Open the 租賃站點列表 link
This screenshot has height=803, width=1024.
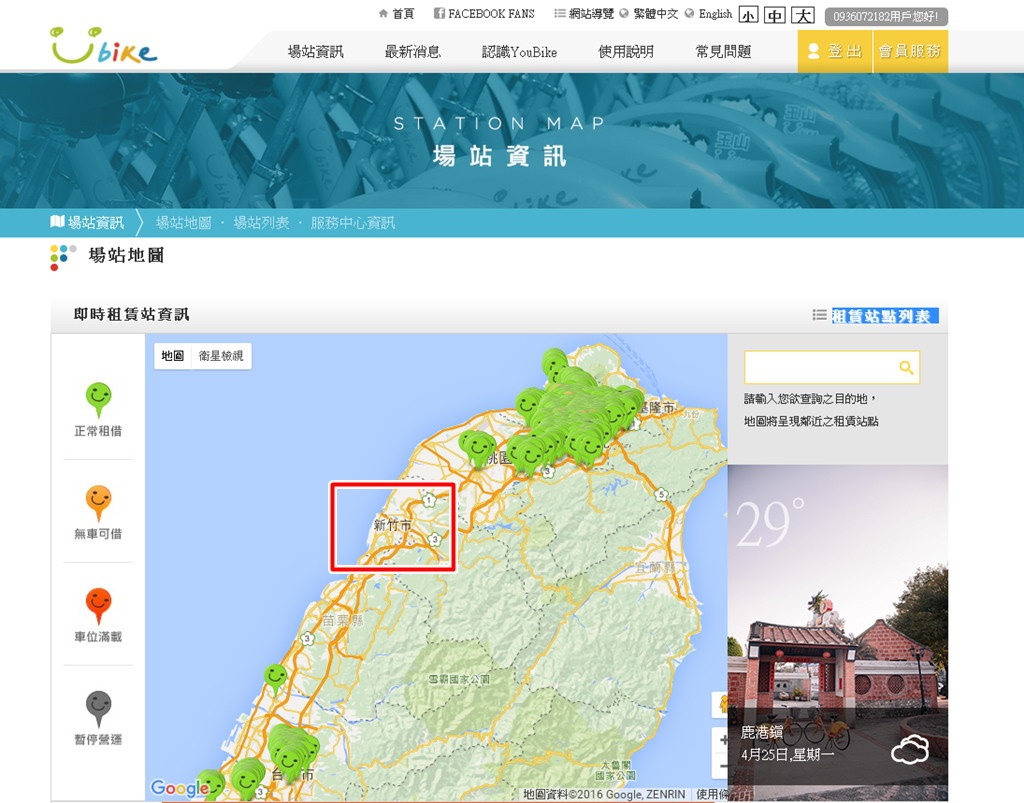[884, 316]
